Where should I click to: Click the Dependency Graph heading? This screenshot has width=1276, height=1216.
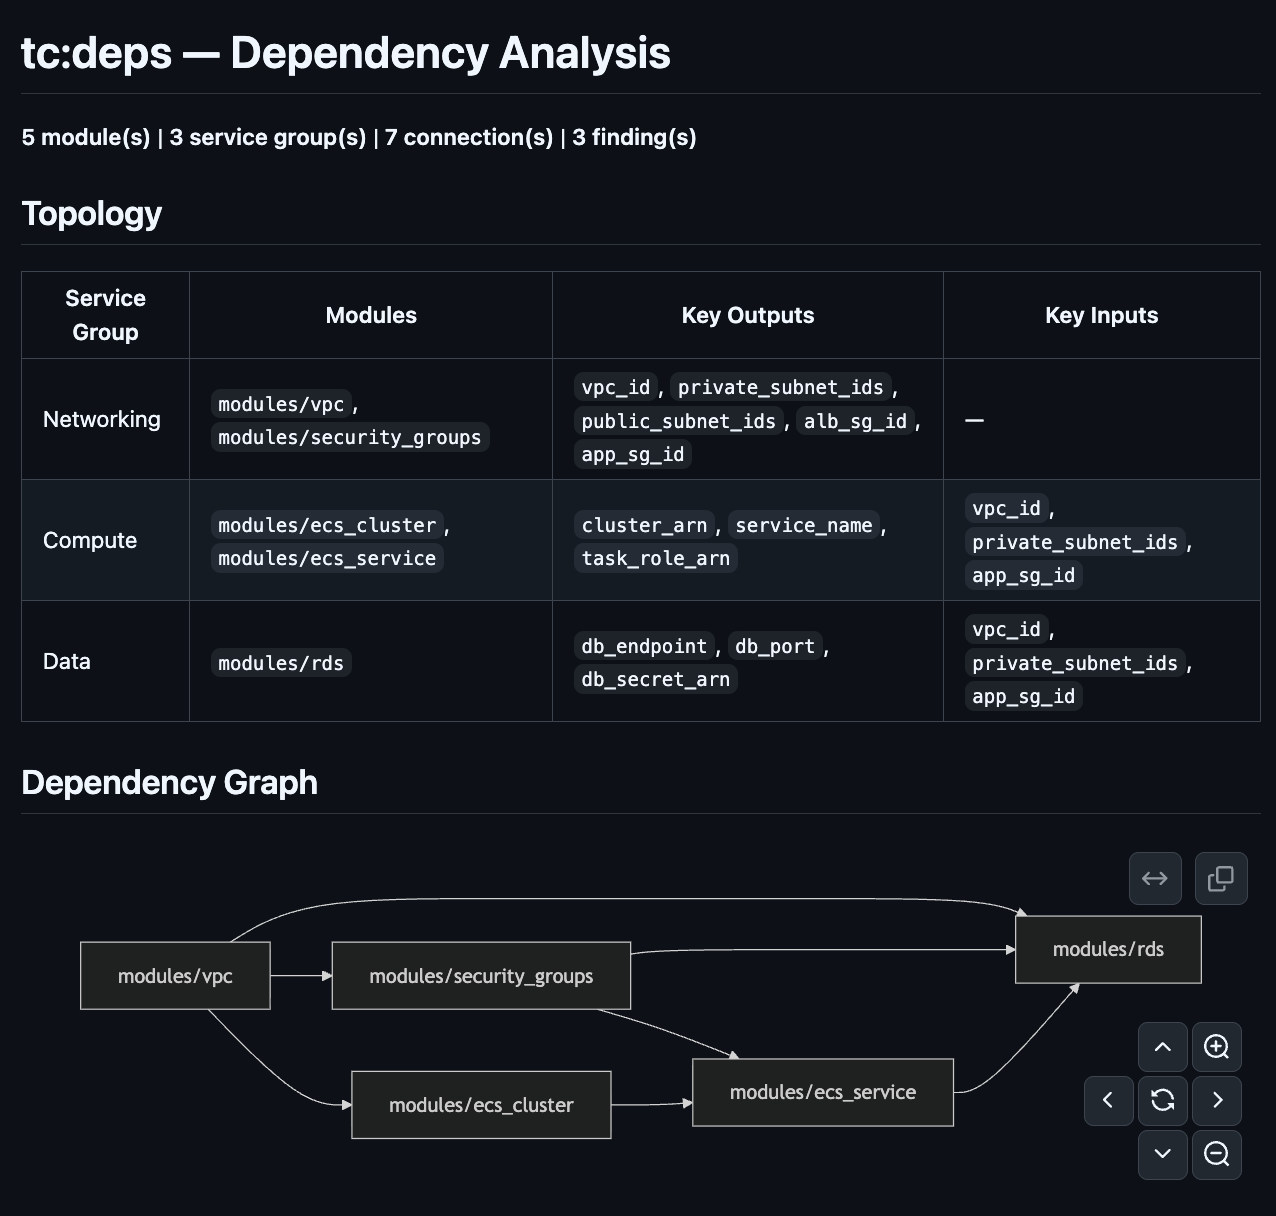170,783
